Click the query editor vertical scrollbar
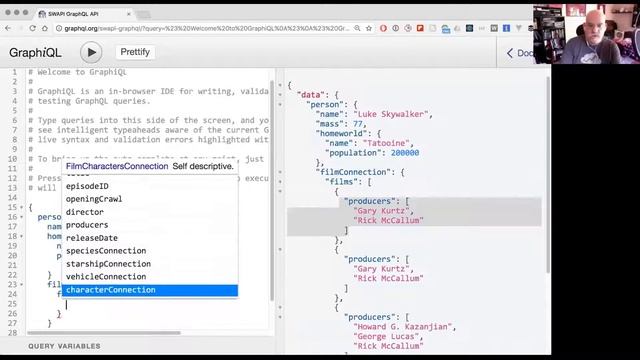The width and height of the screenshot is (640, 360). [272, 190]
